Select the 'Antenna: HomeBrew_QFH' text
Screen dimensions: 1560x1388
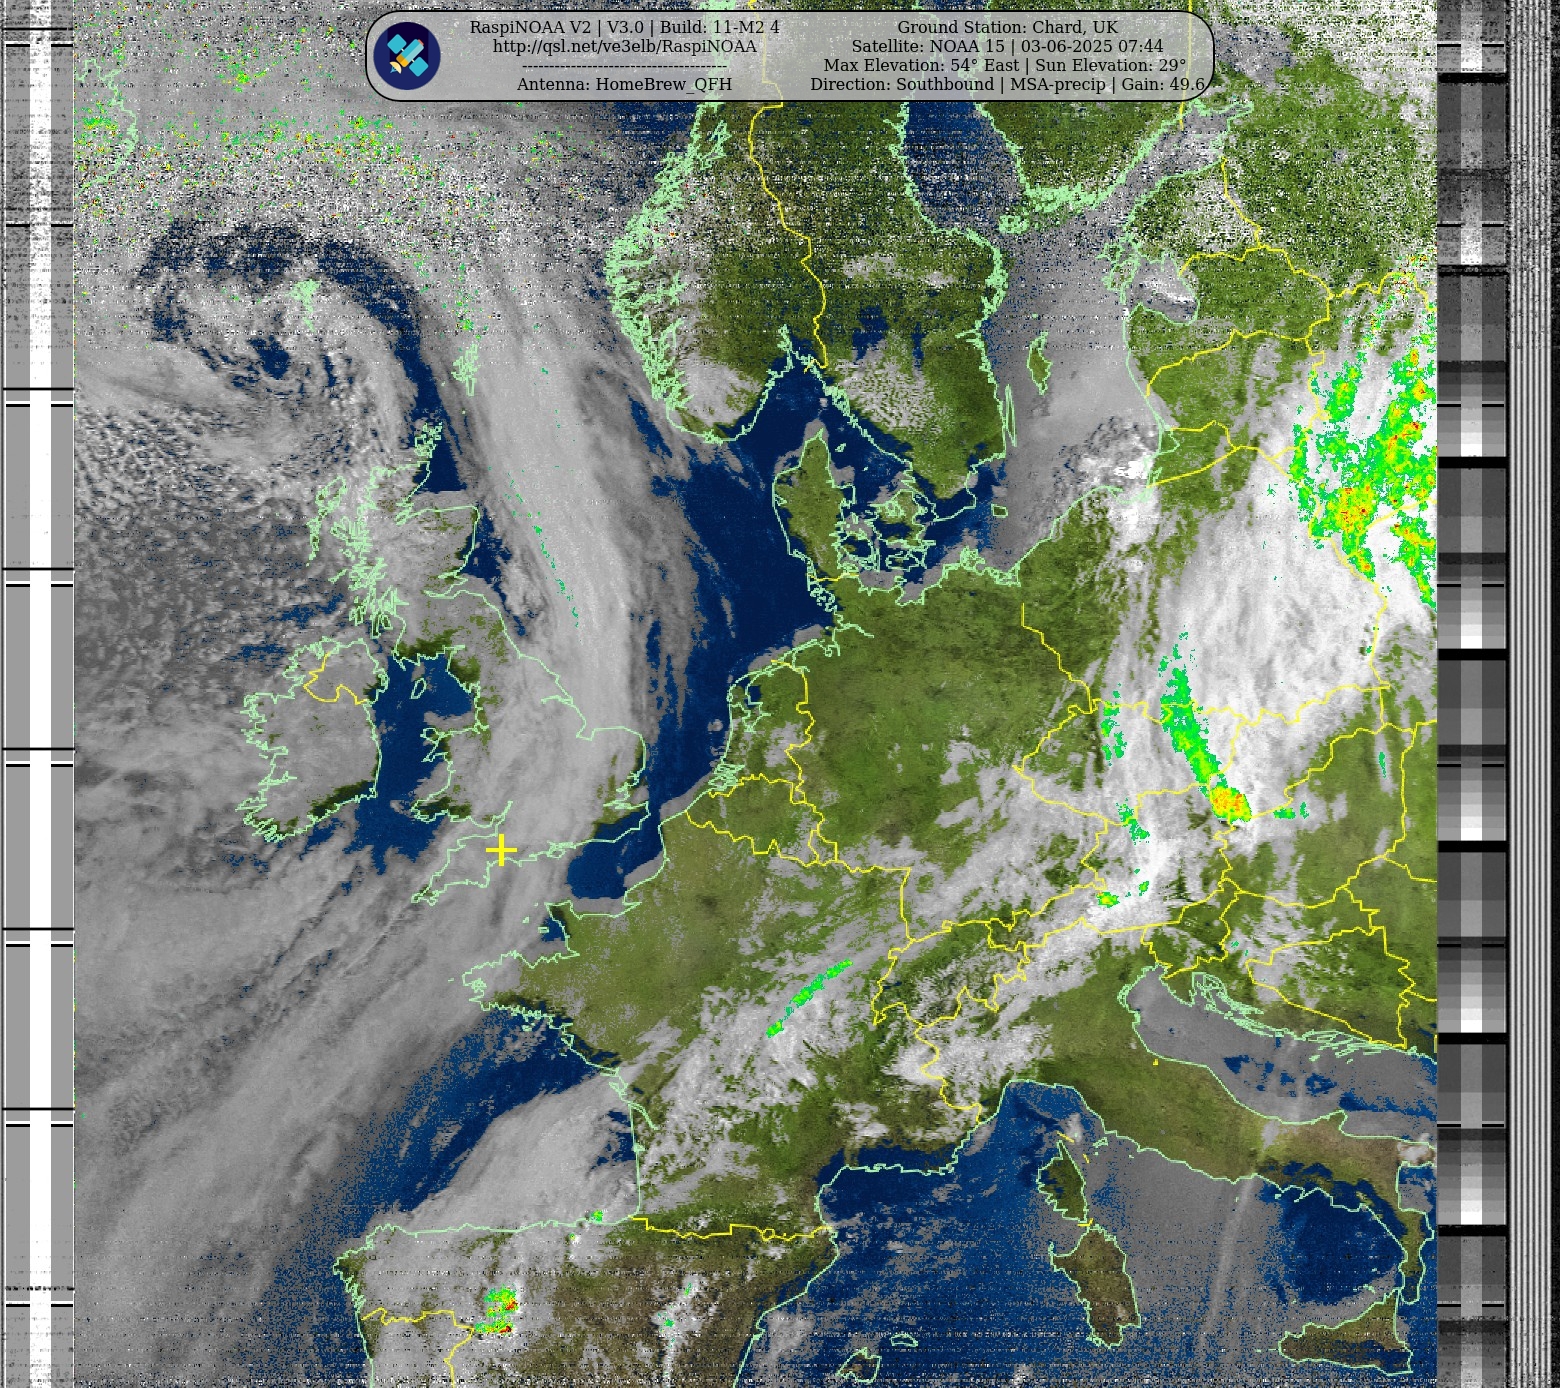[624, 84]
